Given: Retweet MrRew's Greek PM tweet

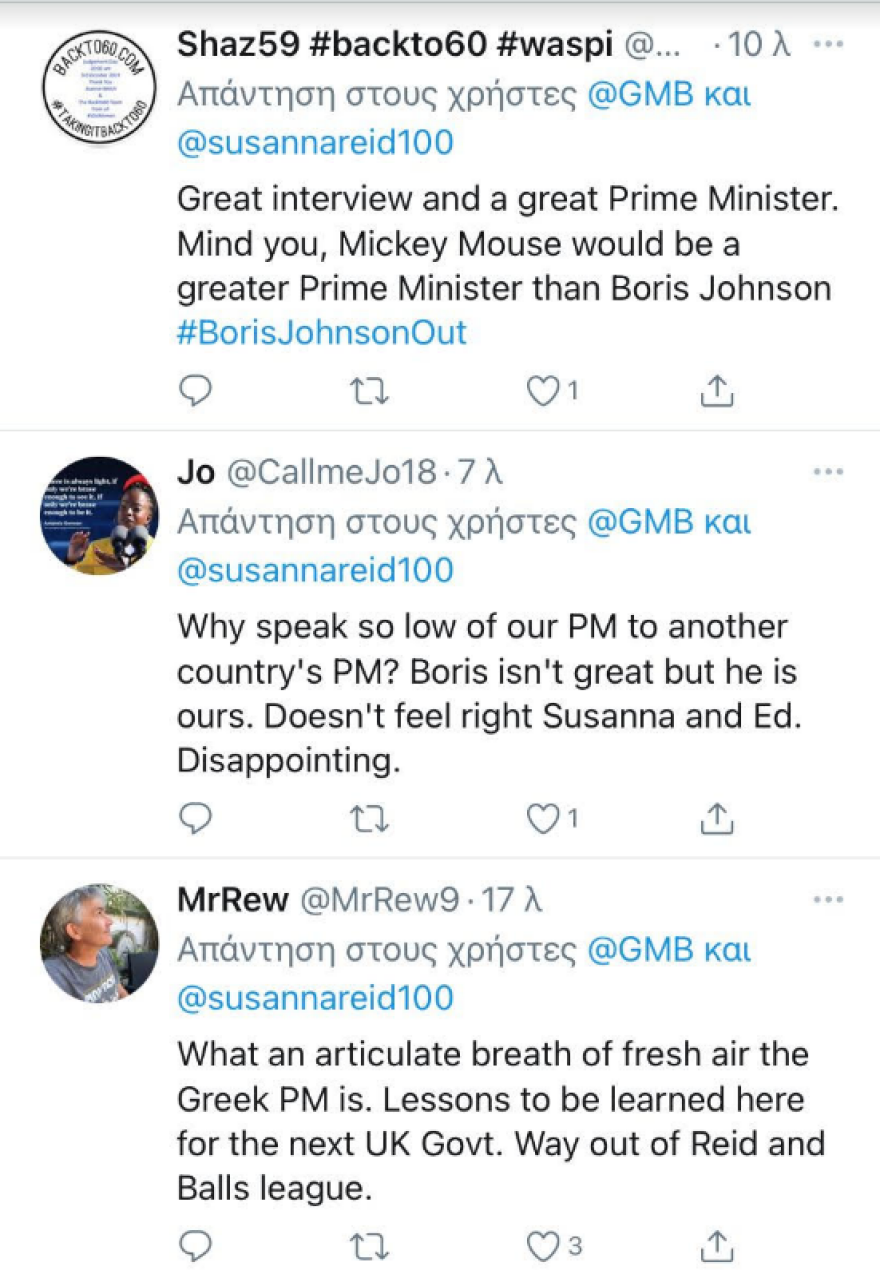Looking at the screenshot, I should 372,1245.
